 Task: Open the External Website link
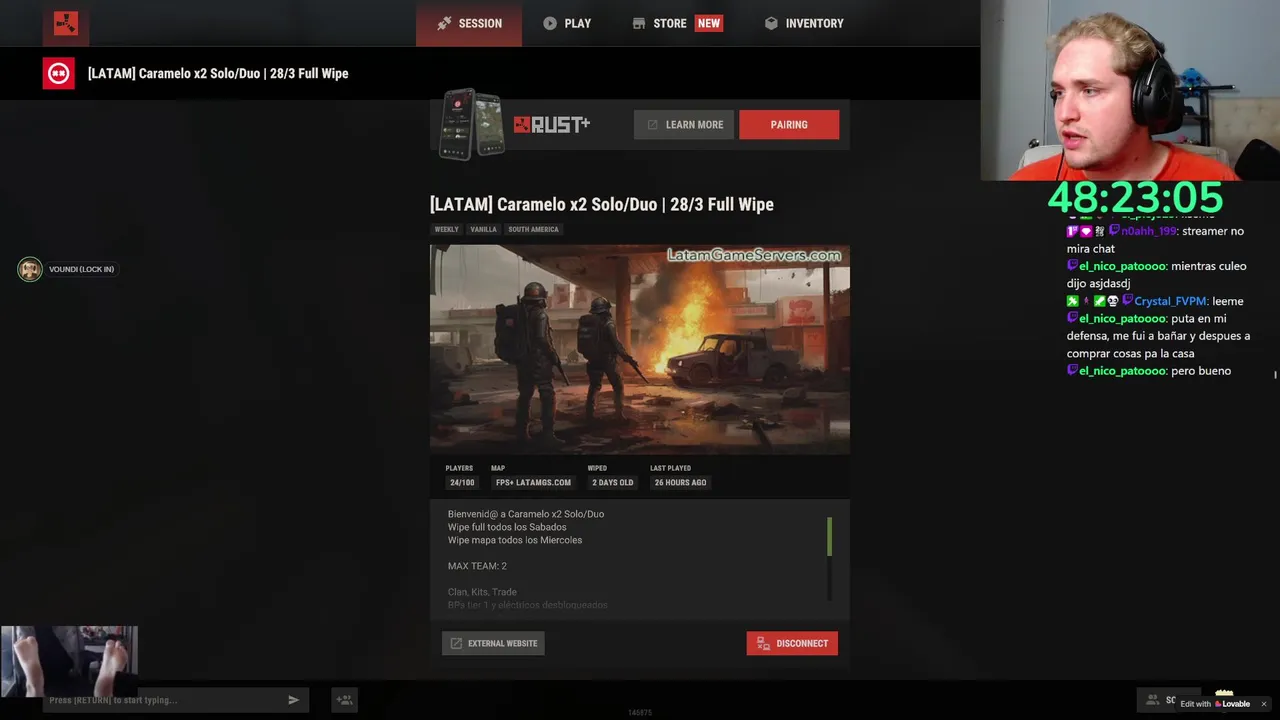pos(493,643)
